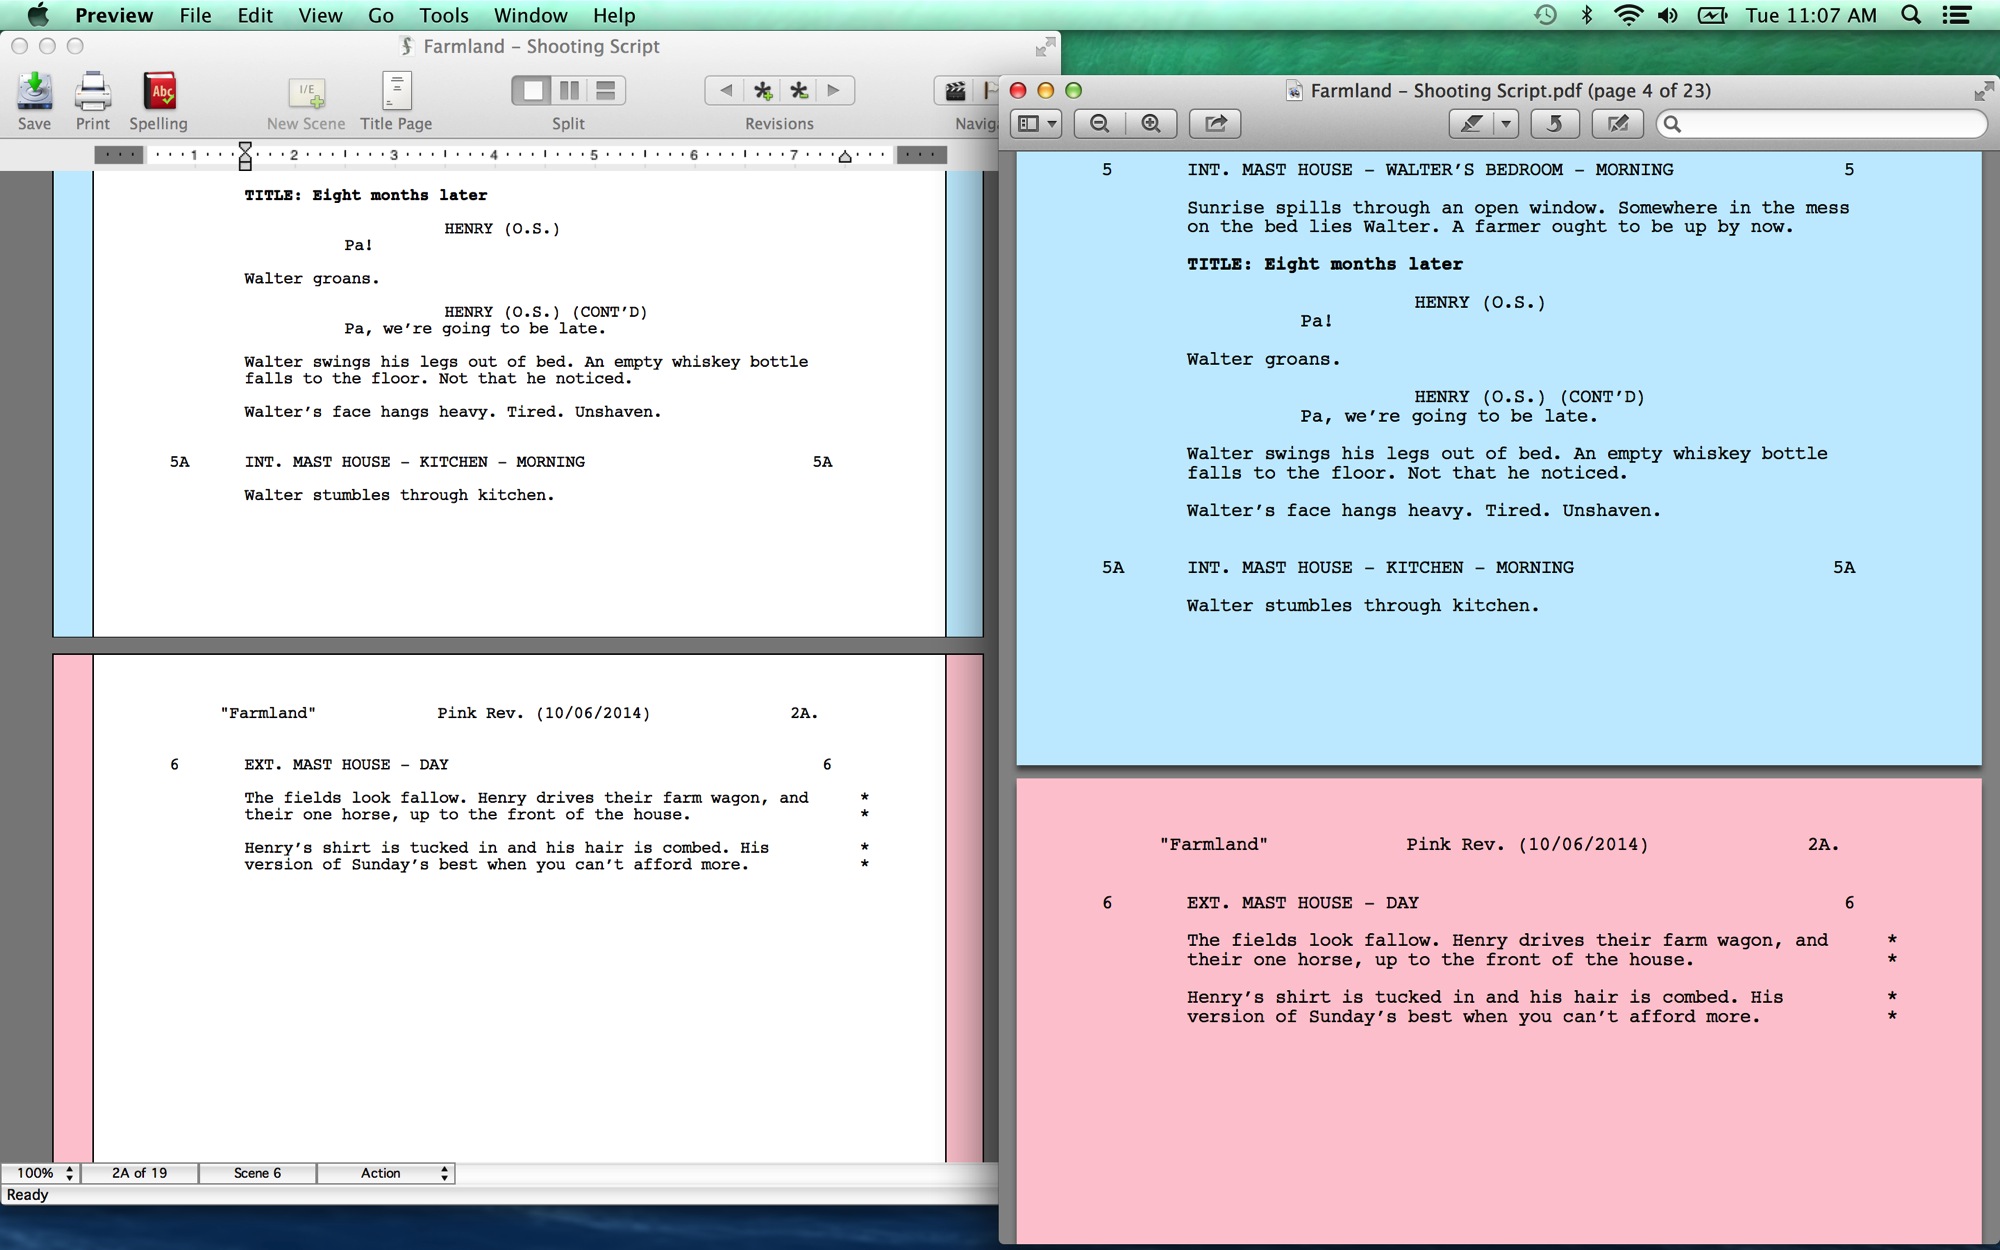The image size is (2000, 1250).
Task: Open the Tools menu
Action: [444, 15]
